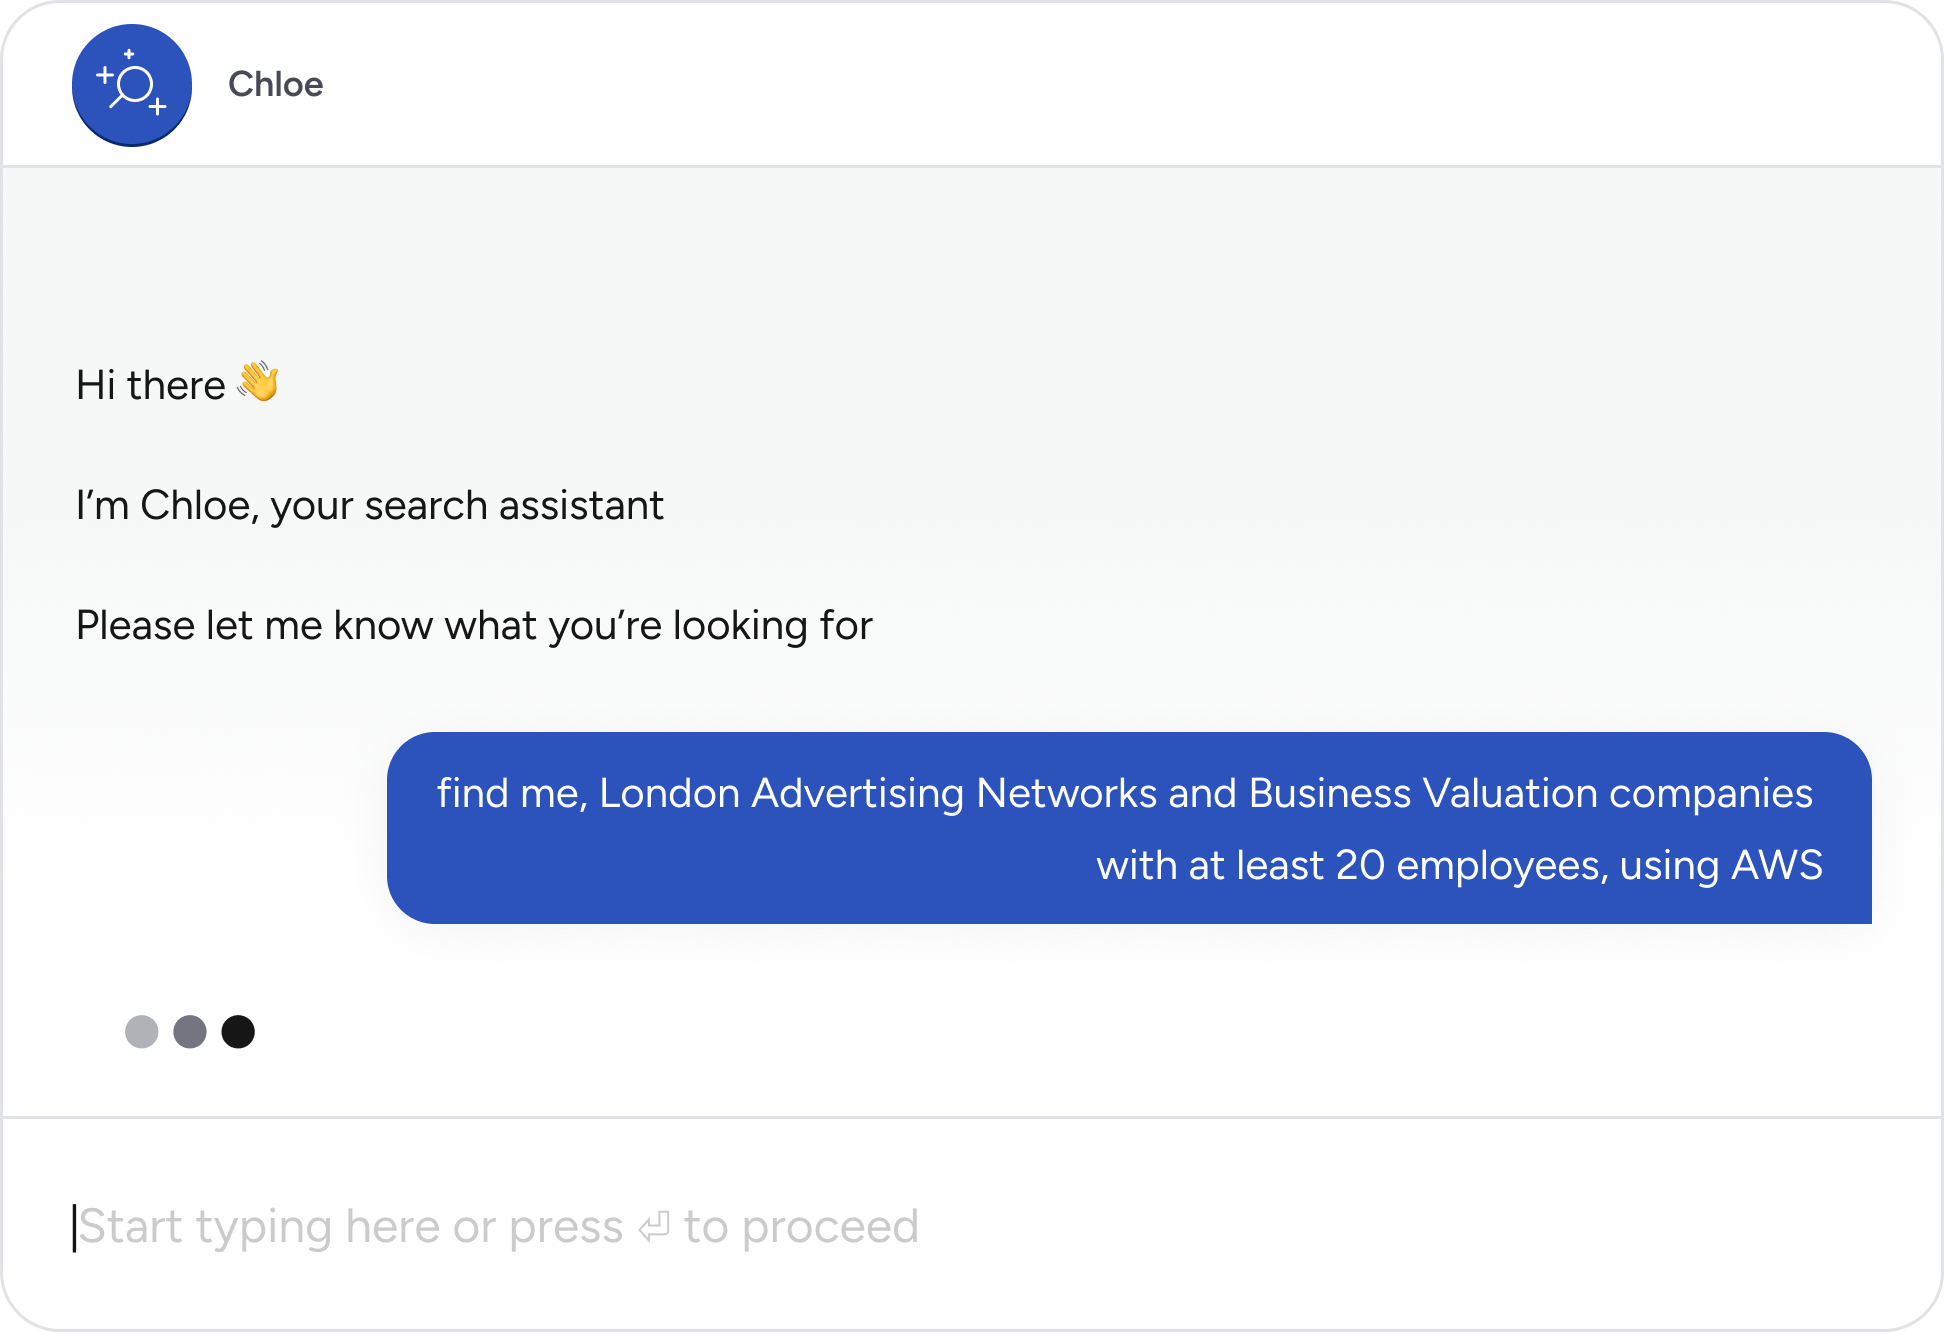Click the 'search assistant' words in intro
The height and width of the screenshot is (1332, 1944).
pyautogui.click(x=513, y=506)
